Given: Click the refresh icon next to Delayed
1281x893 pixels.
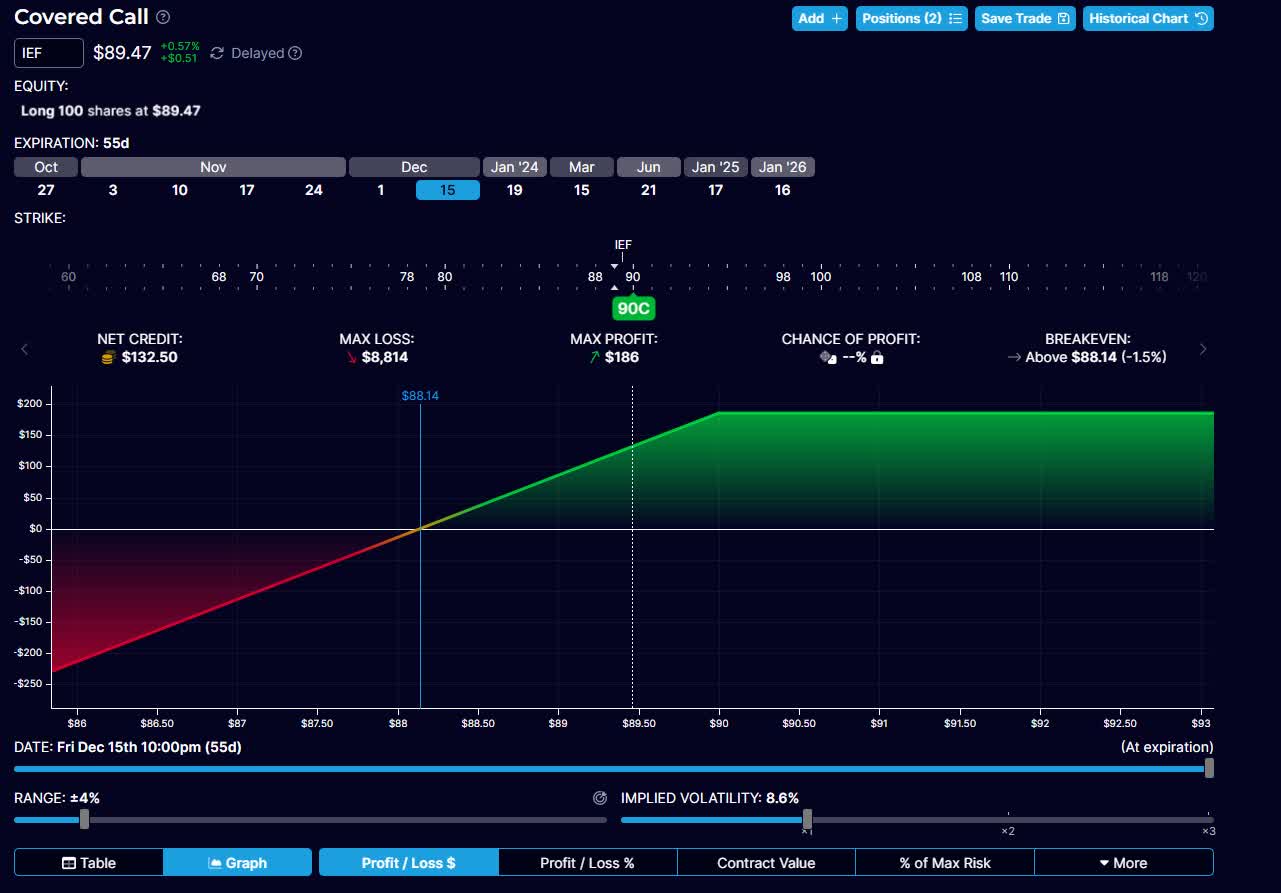Looking at the screenshot, I should [217, 53].
